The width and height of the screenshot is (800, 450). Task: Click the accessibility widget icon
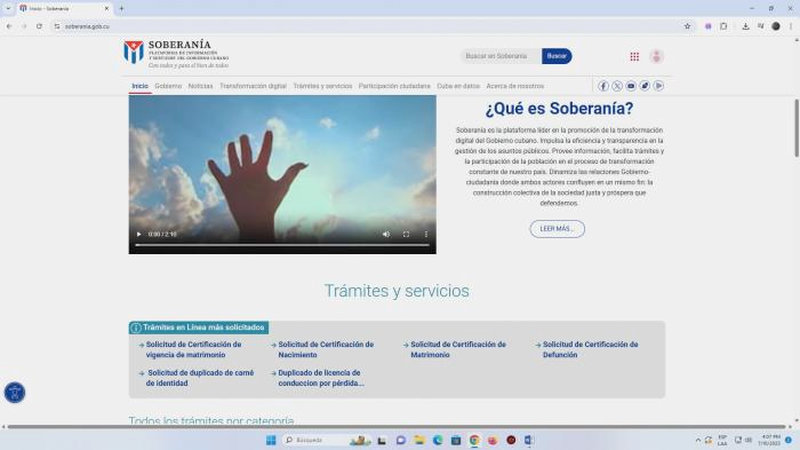click(x=15, y=392)
